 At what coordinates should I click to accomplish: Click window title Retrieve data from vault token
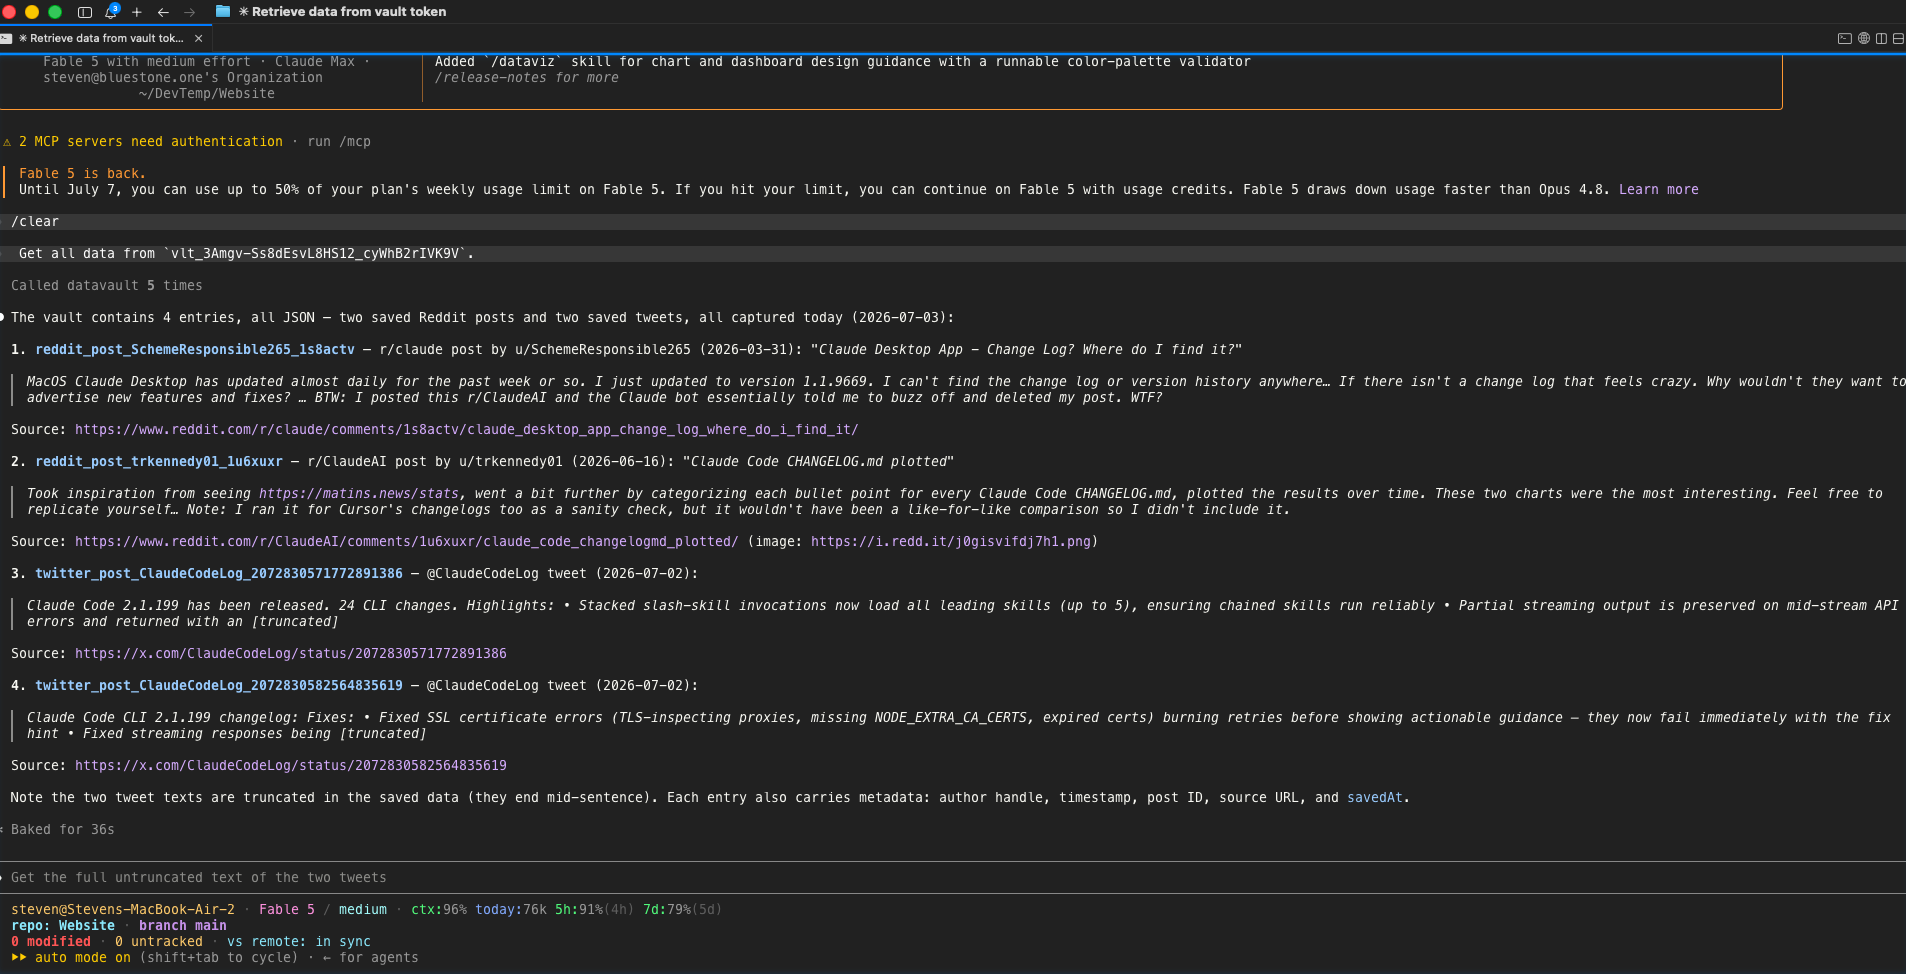tap(343, 12)
